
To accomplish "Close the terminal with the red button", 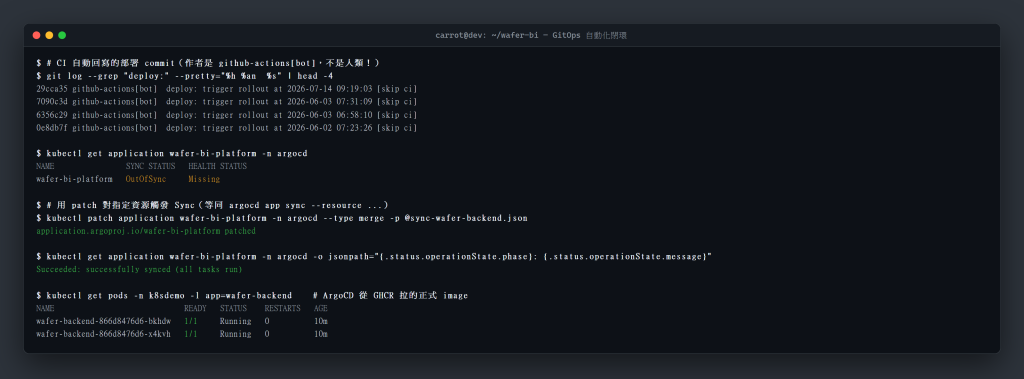I will coord(37,35).
